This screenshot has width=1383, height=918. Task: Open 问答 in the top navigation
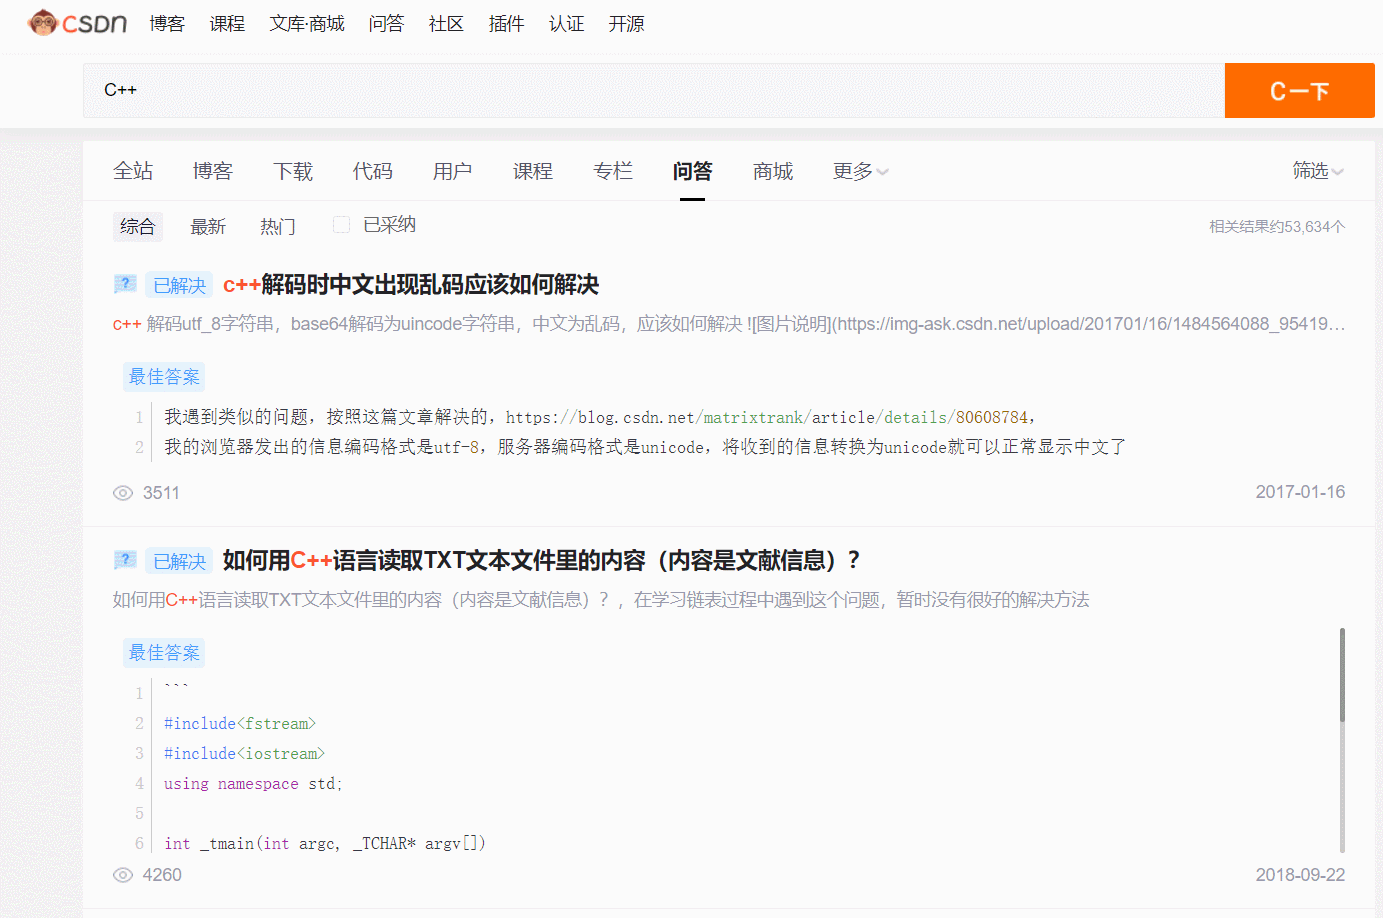pyautogui.click(x=386, y=23)
